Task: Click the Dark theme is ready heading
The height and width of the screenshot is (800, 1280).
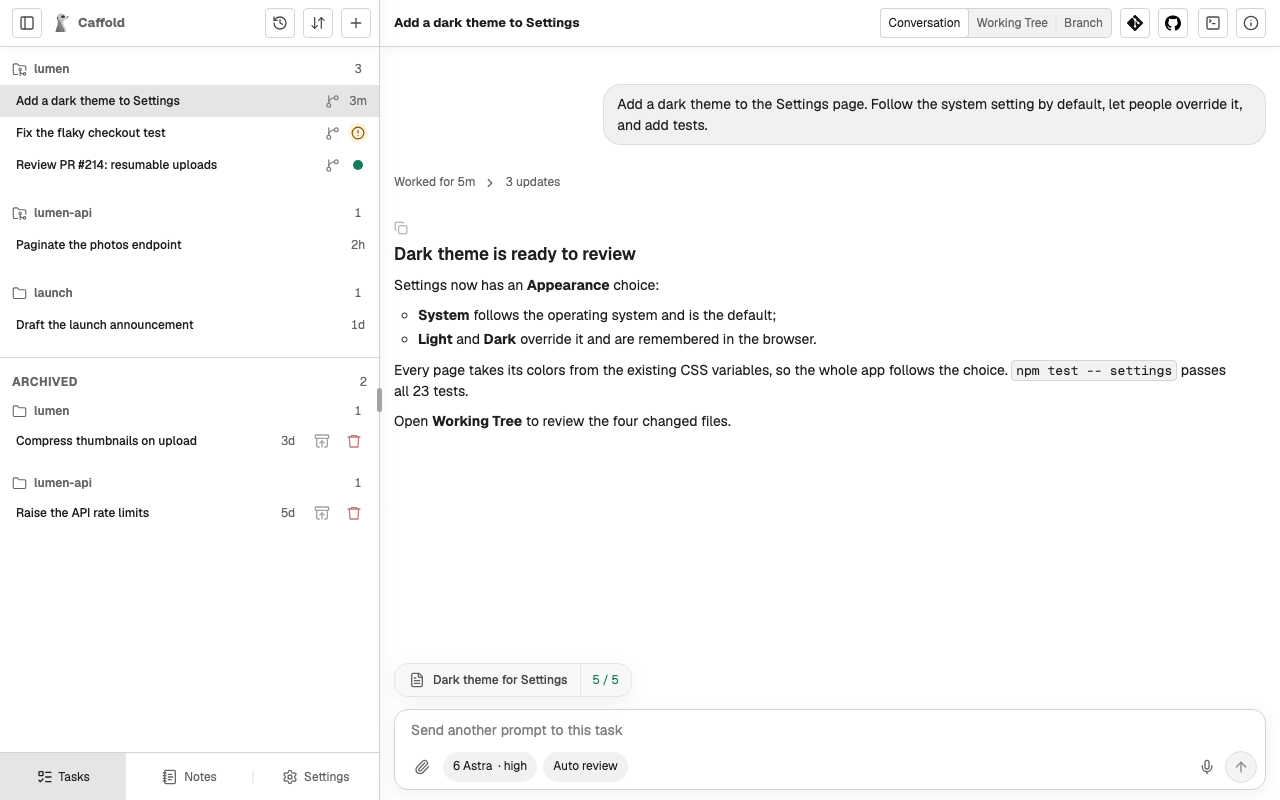Action: 515,254
